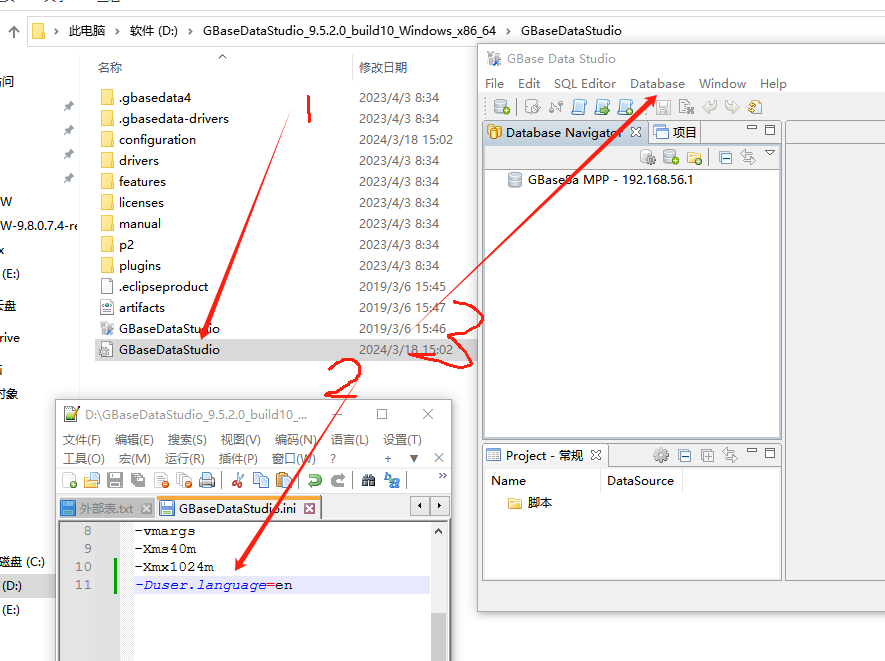Switch to the 外部表.txt tab
This screenshot has height=661, width=885.
[106, 509]
